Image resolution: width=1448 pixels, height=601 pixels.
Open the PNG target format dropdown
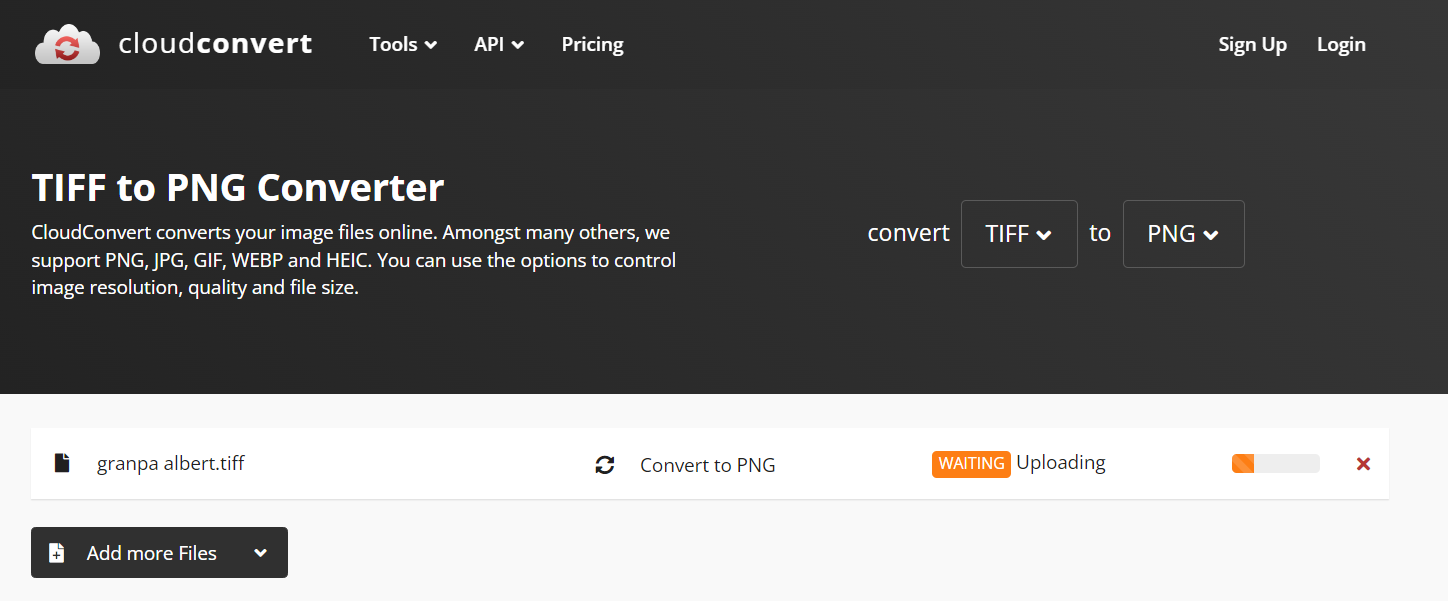(x=1183, y=234)
